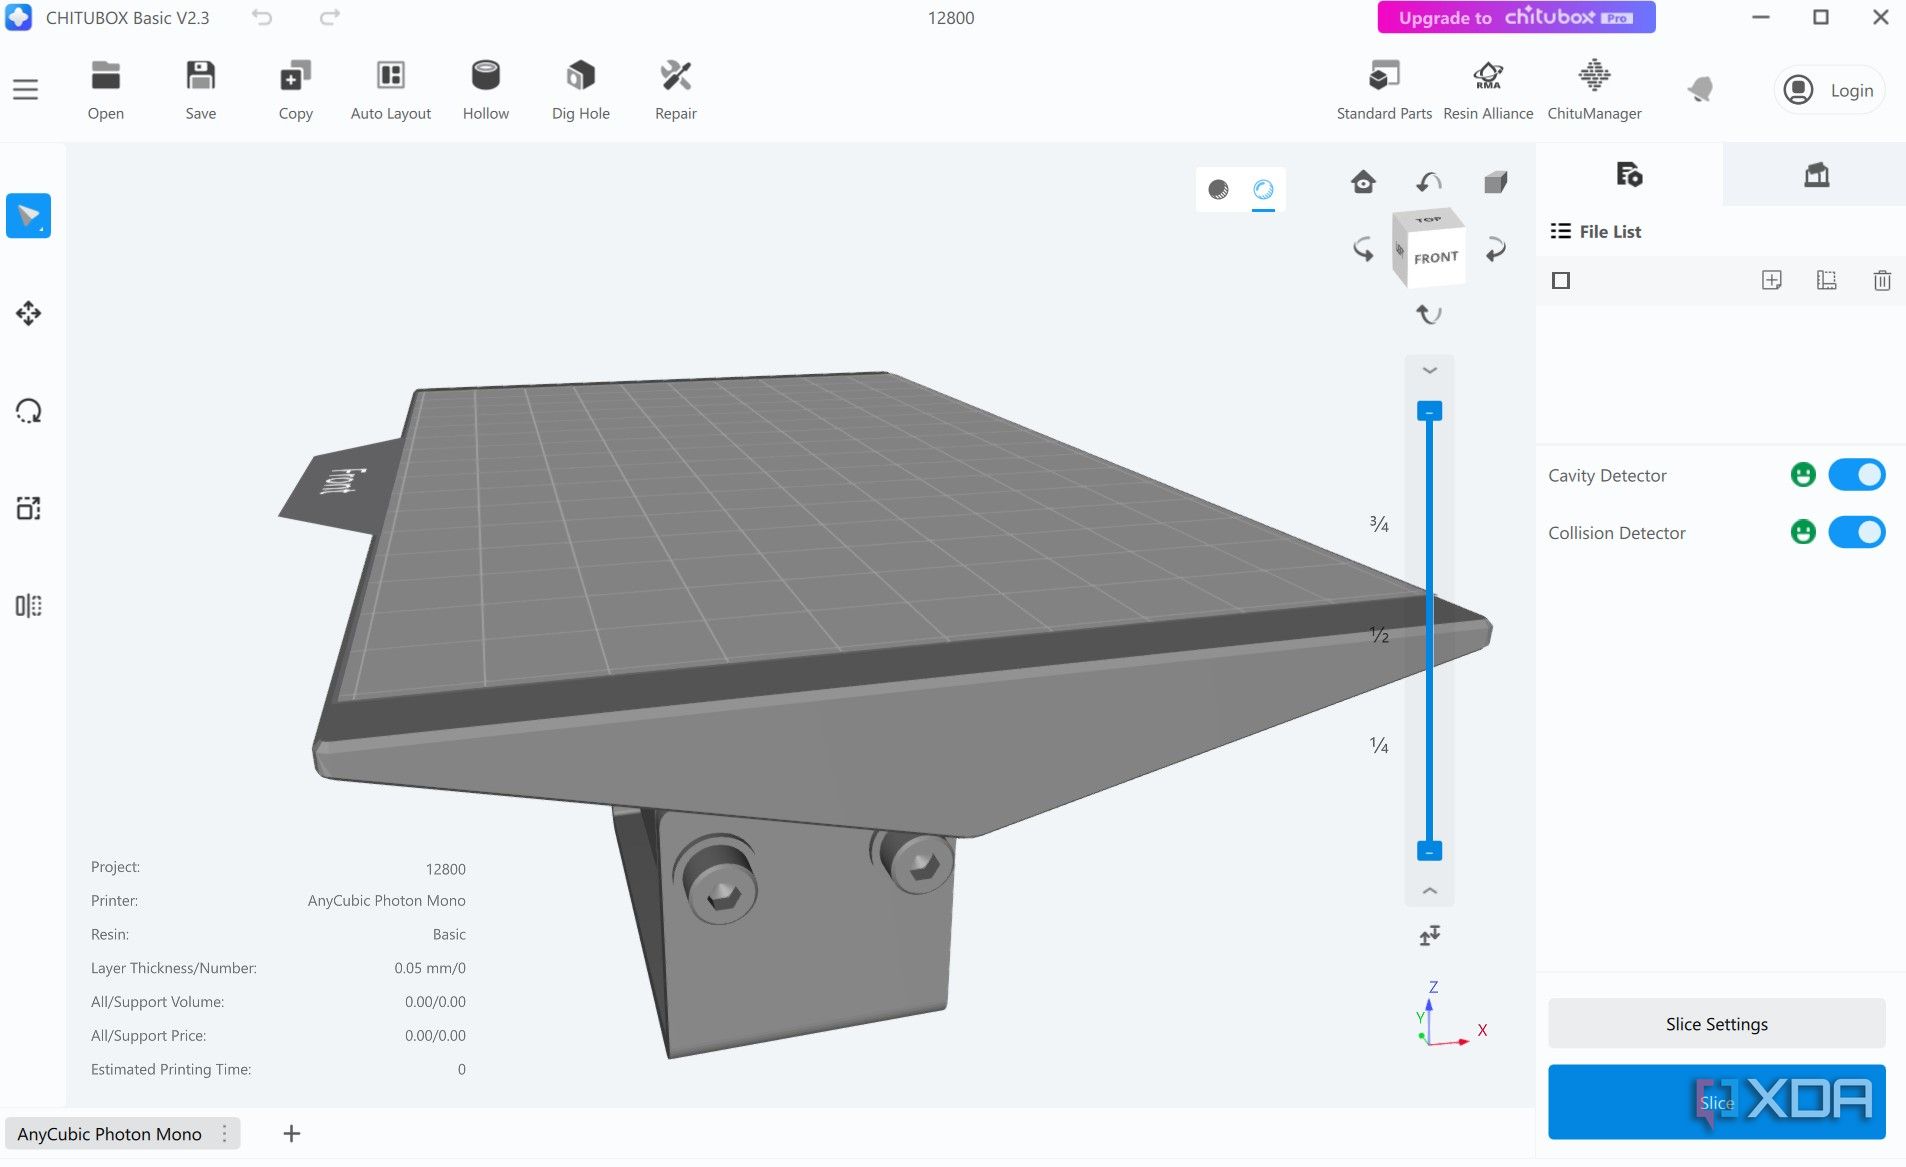
Task: Click the up chevron below layer slider
Action: (x=1430, y=891)
